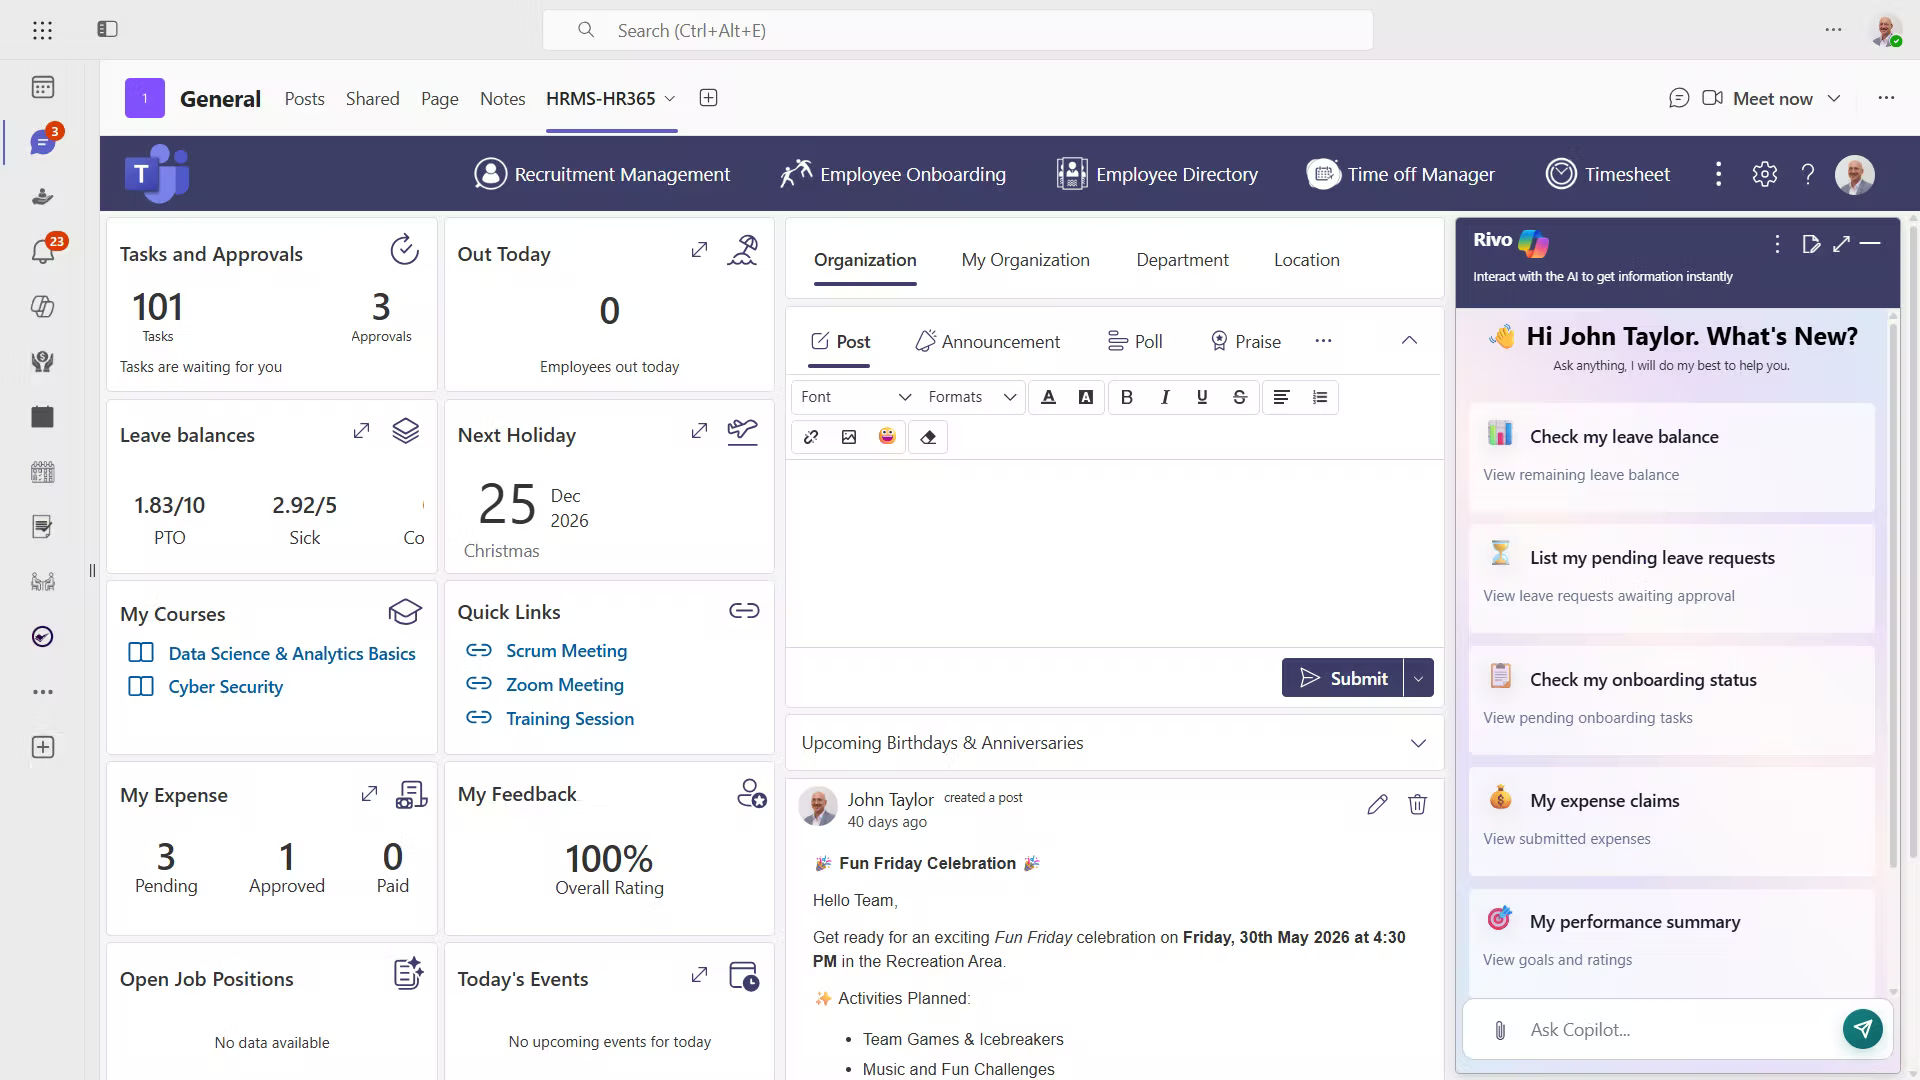
Task: Open Activity notifications bell with 23 badge
Action: click(x=42, y=251)
